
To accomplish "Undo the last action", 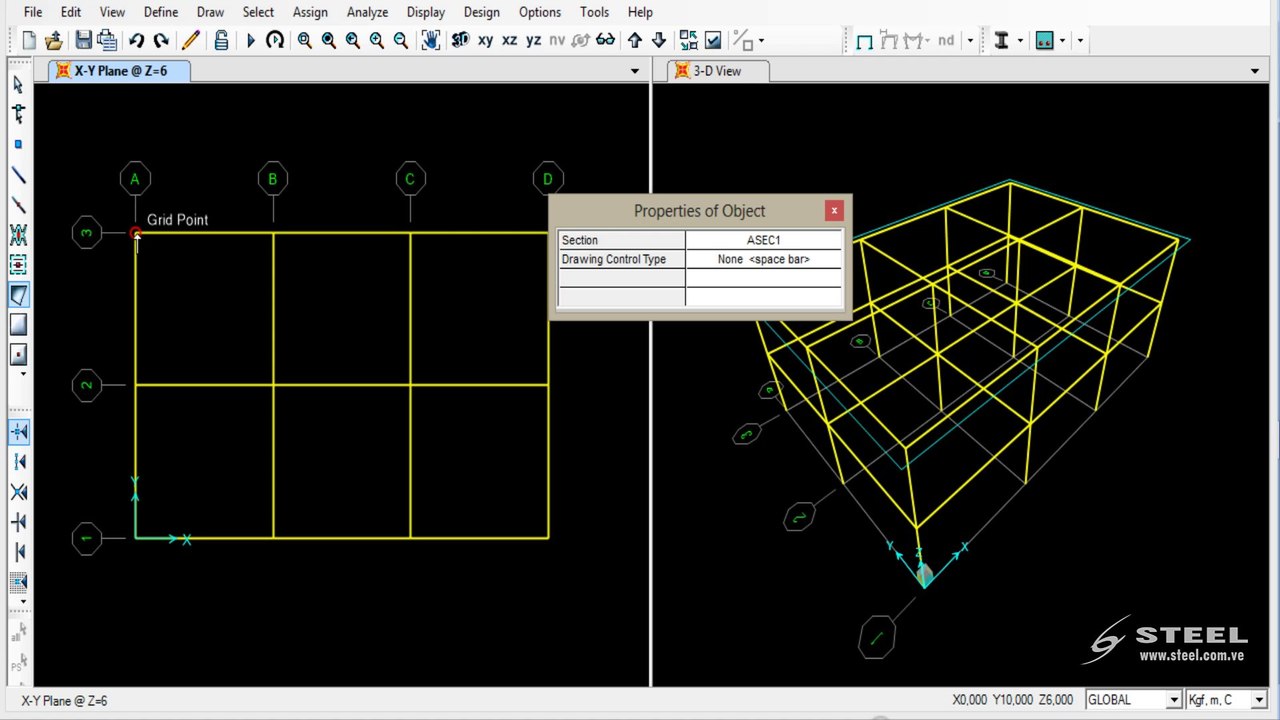I will tap(136, 41).
